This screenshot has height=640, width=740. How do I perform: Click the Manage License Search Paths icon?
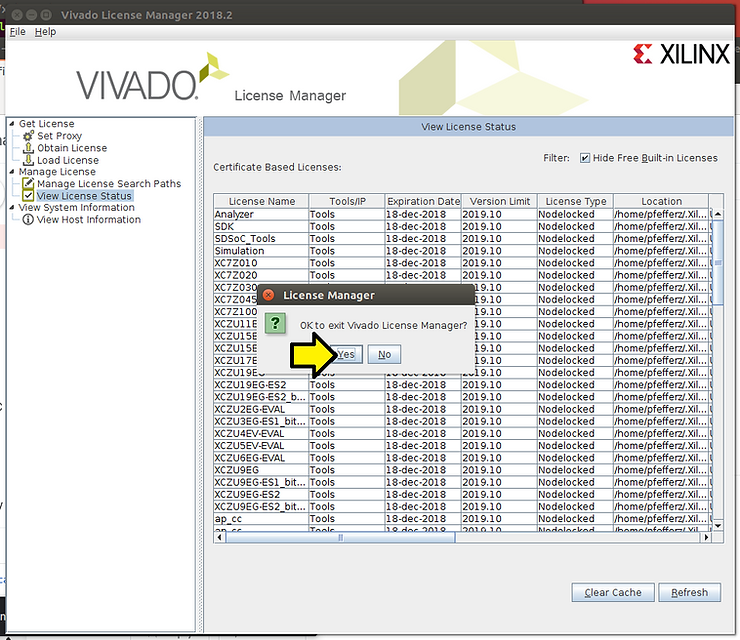[28, 183]
